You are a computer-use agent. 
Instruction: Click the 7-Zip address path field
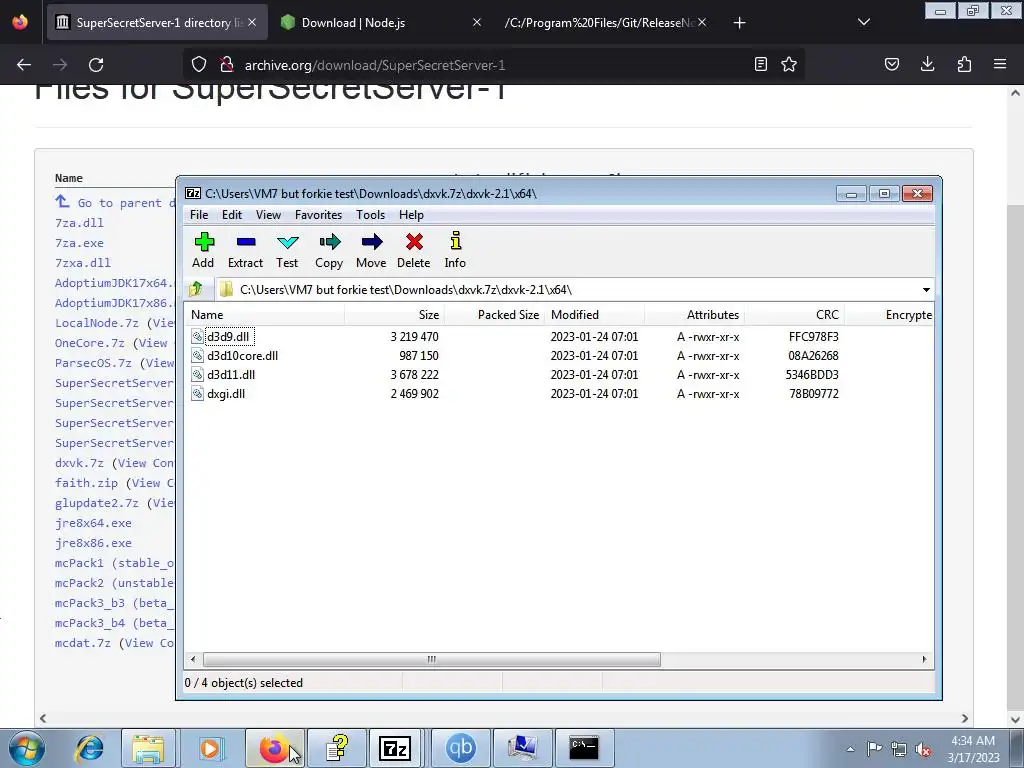pos(567,289)
